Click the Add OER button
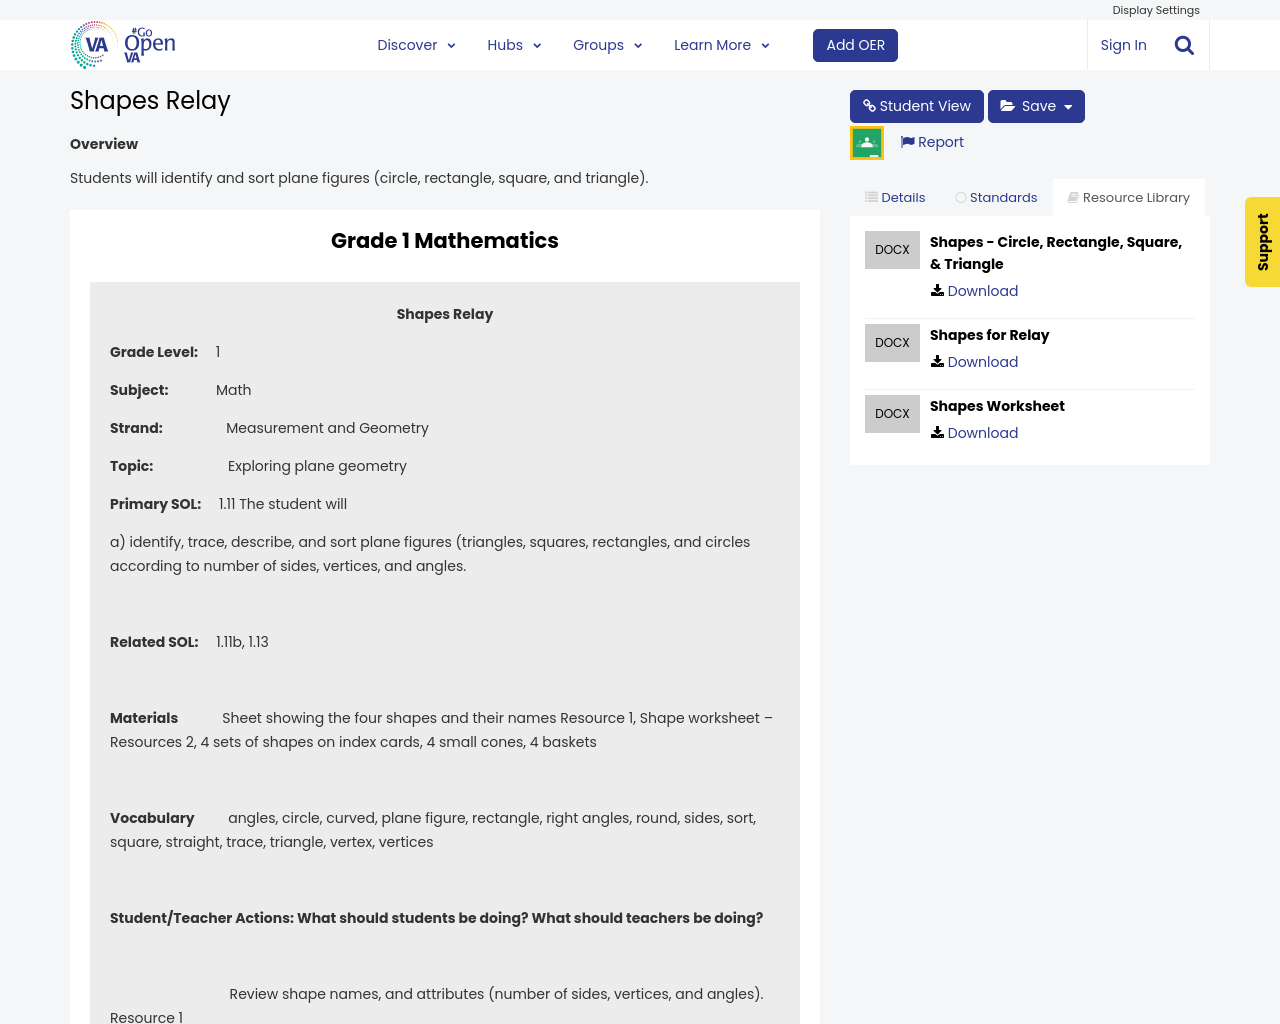This screenshot has width=1280, height=1024. [855, 45]
